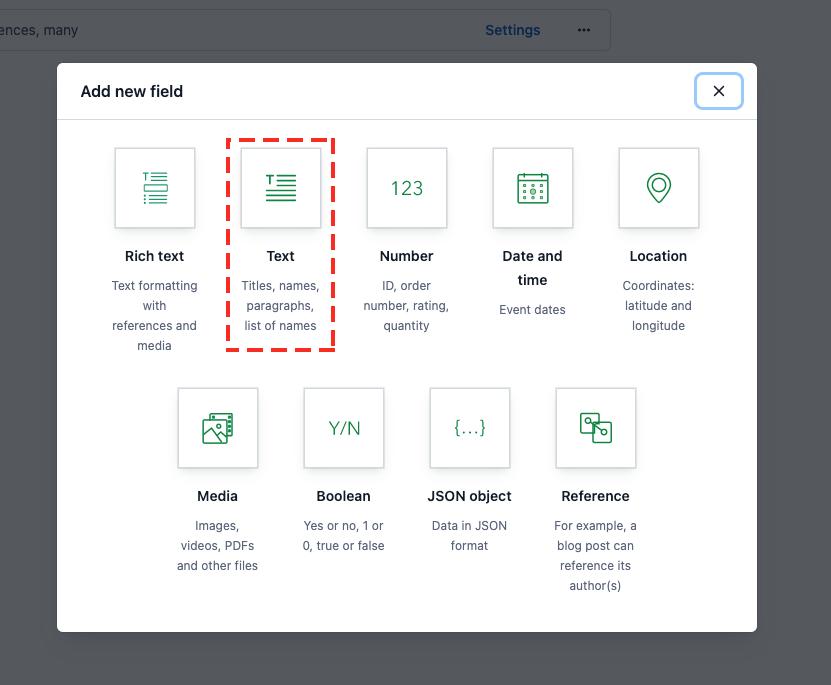The height and width of the screenshot is (685, 831).
Task: Click the 'Boolean' label
Action: pyautogui.click(x=343, y=496)
